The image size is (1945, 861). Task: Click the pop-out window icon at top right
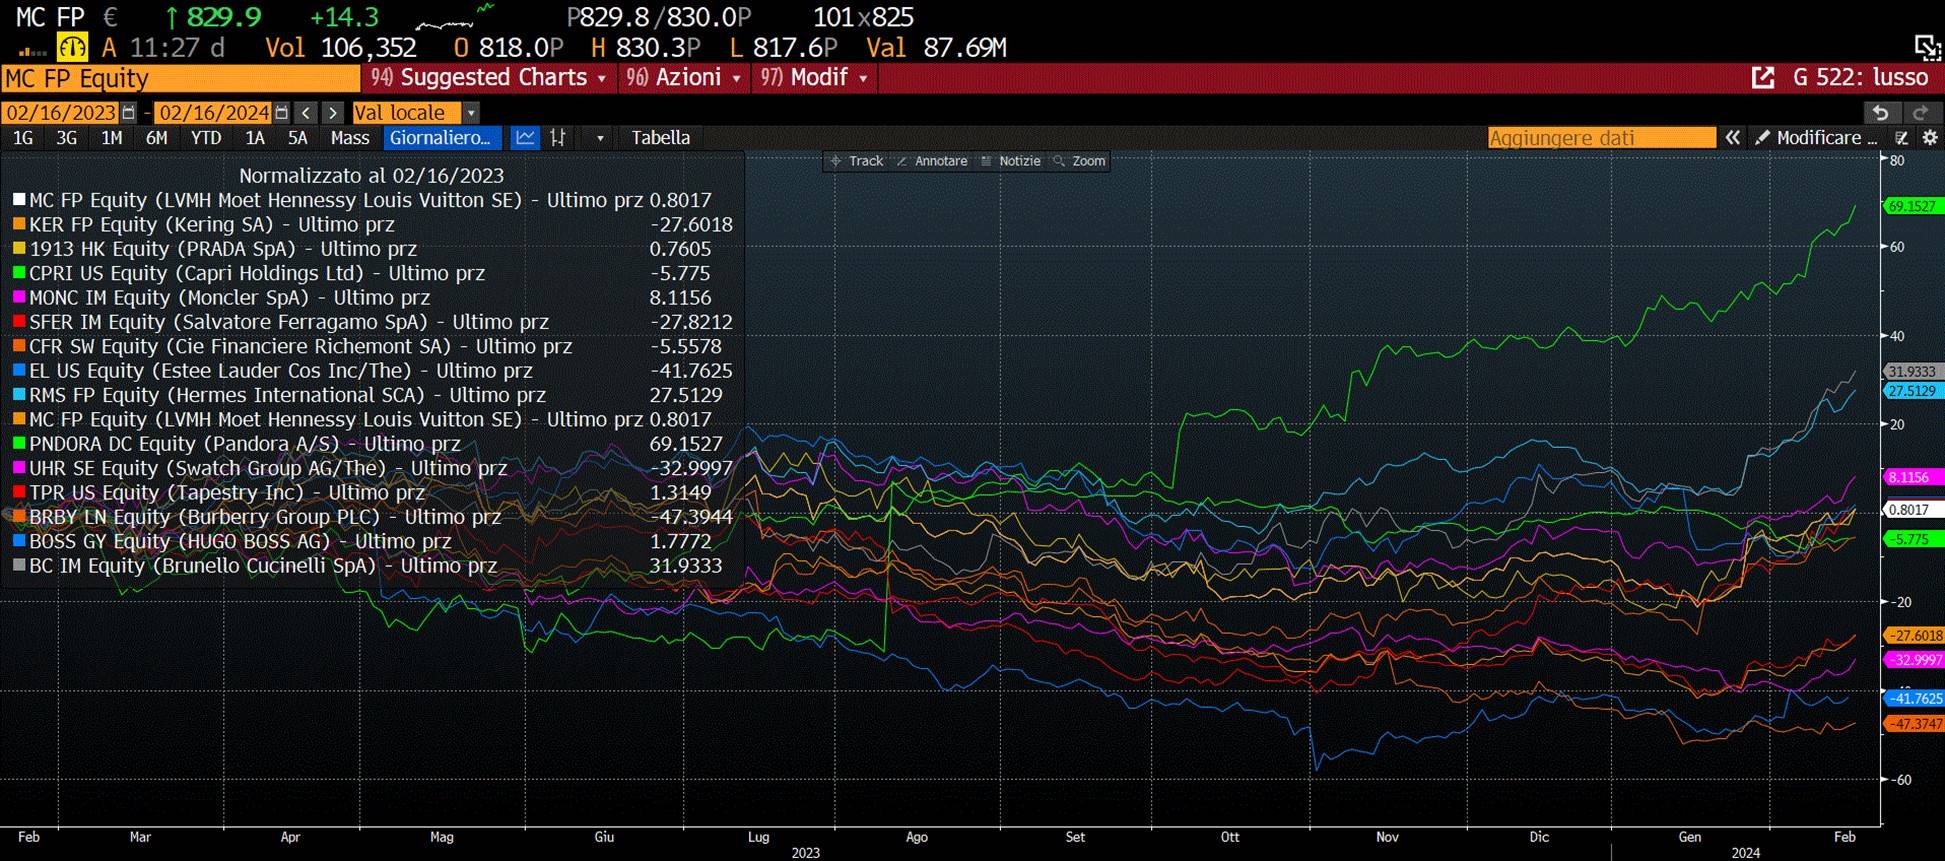coord(1927,47)
